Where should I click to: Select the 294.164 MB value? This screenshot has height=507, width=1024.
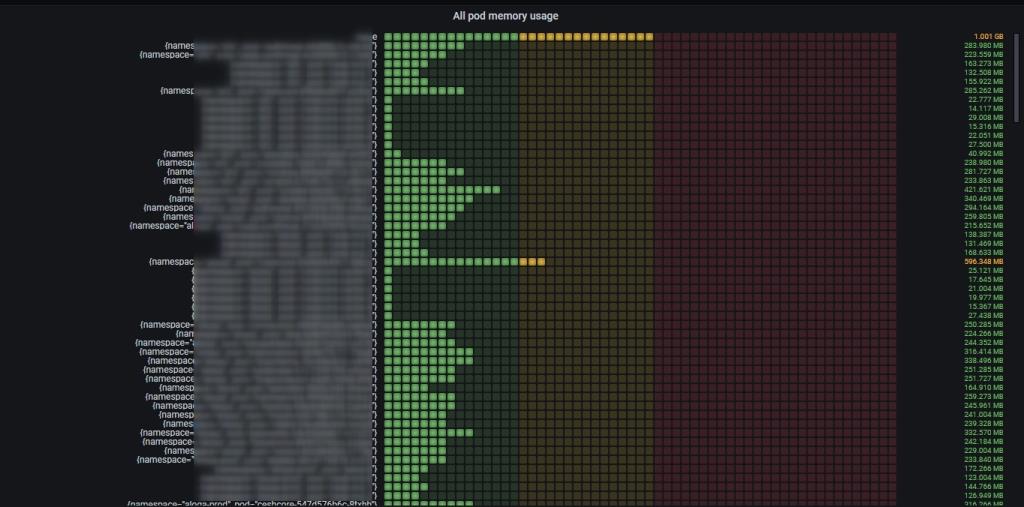pyautogui.click(x=984, y=207)
